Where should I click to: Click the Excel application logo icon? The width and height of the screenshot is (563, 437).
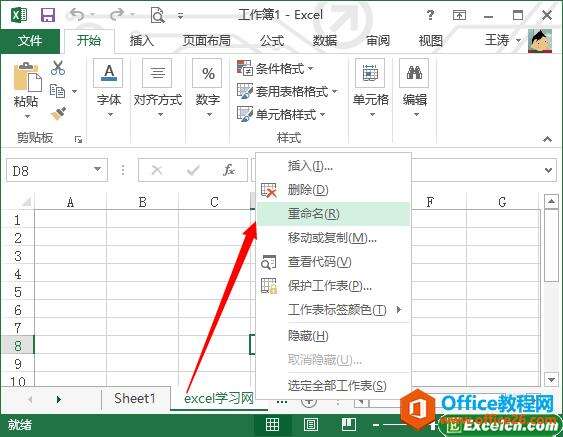[19, 15]
